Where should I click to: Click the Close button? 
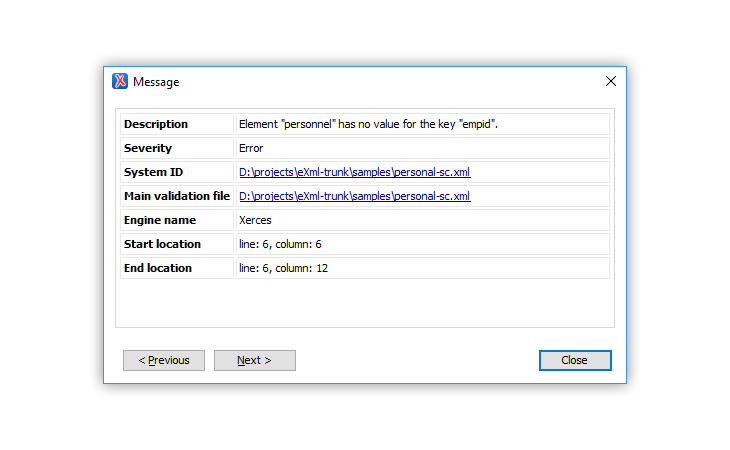pyautogui.click(x=575, y=360)
